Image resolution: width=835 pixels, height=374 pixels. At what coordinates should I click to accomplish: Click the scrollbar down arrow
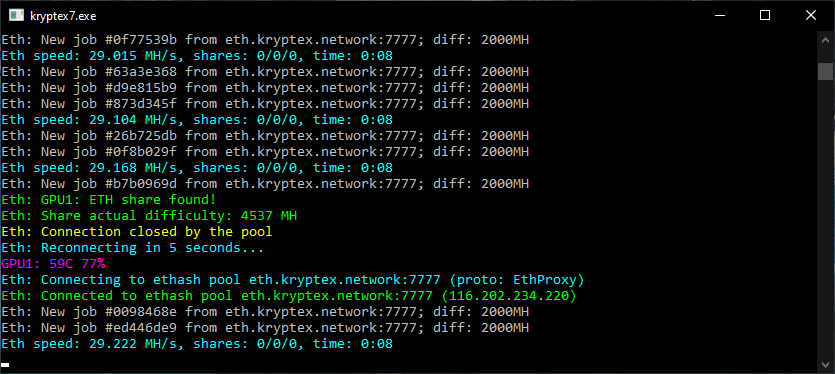(x=825, y=364)
